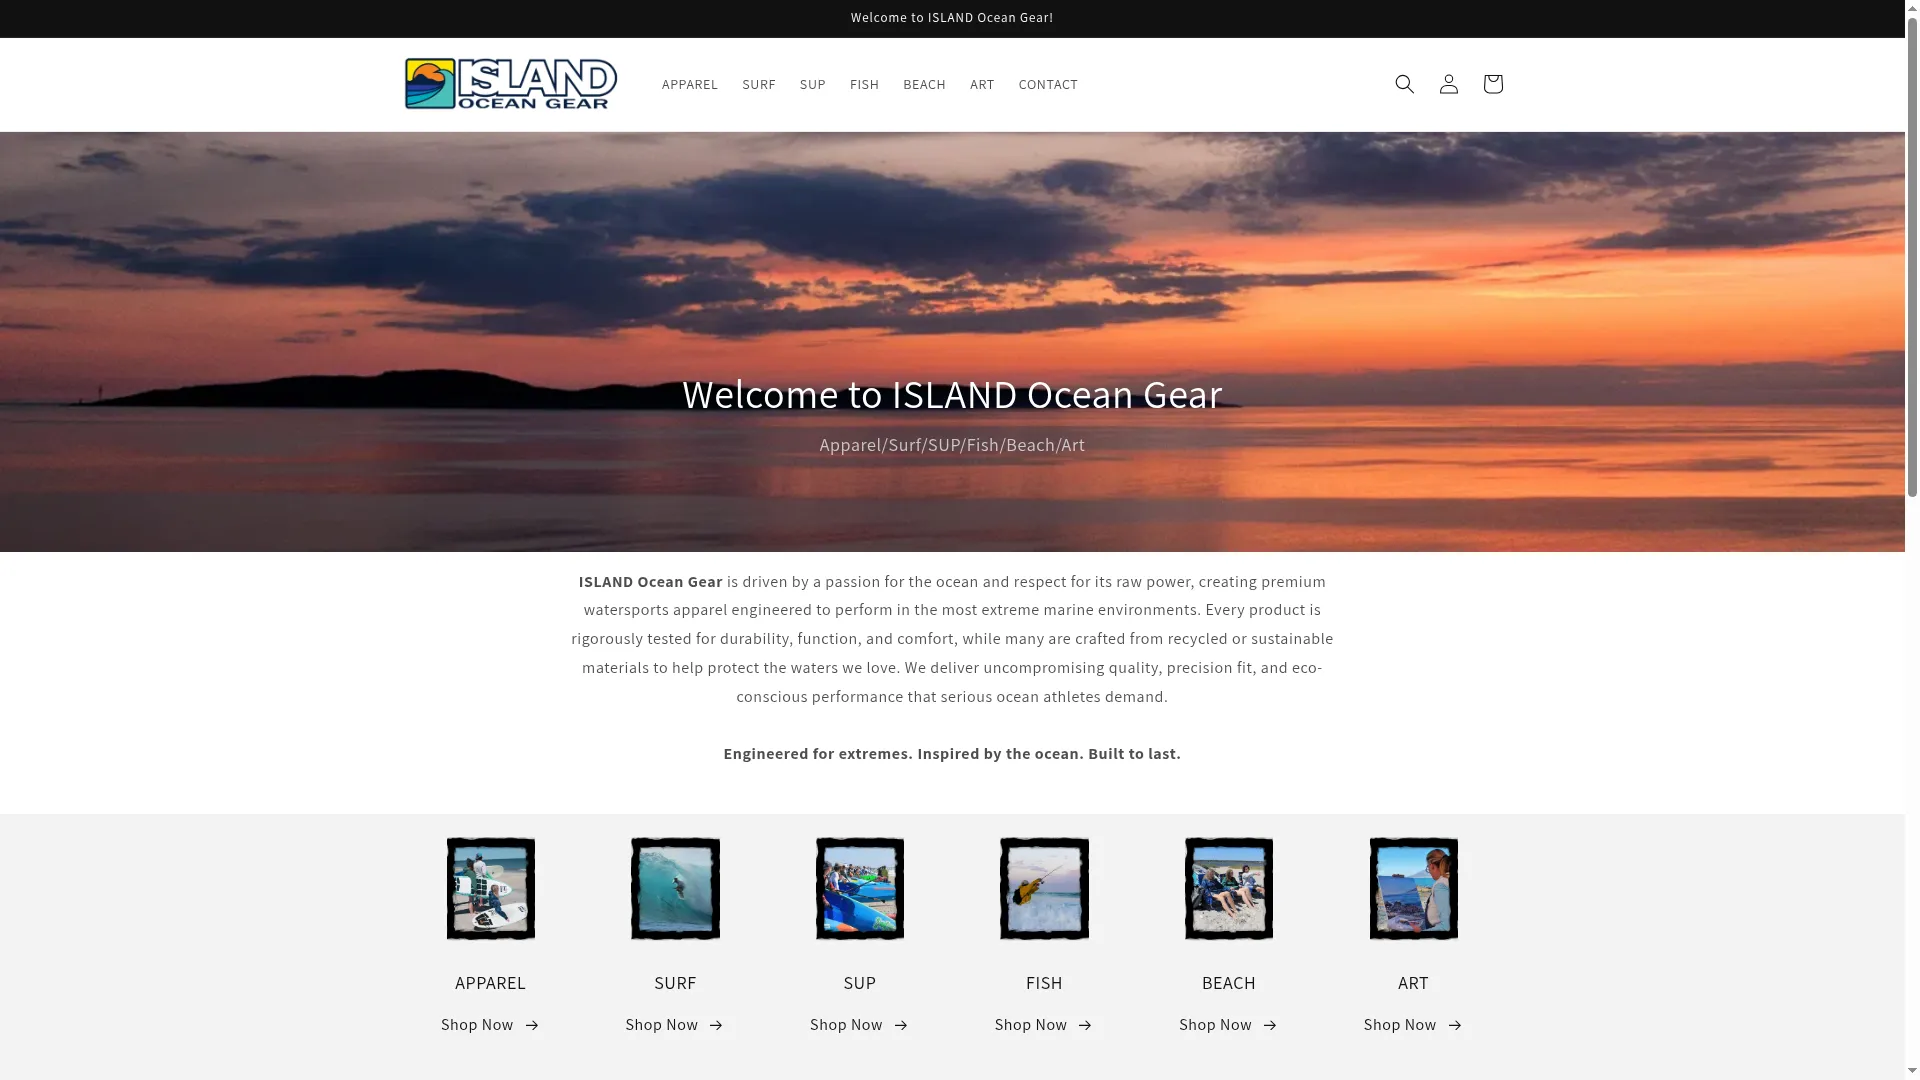Click the SURF heading below the thumbnail
Screen dimensions: 1920x1080
pos(675,983)
